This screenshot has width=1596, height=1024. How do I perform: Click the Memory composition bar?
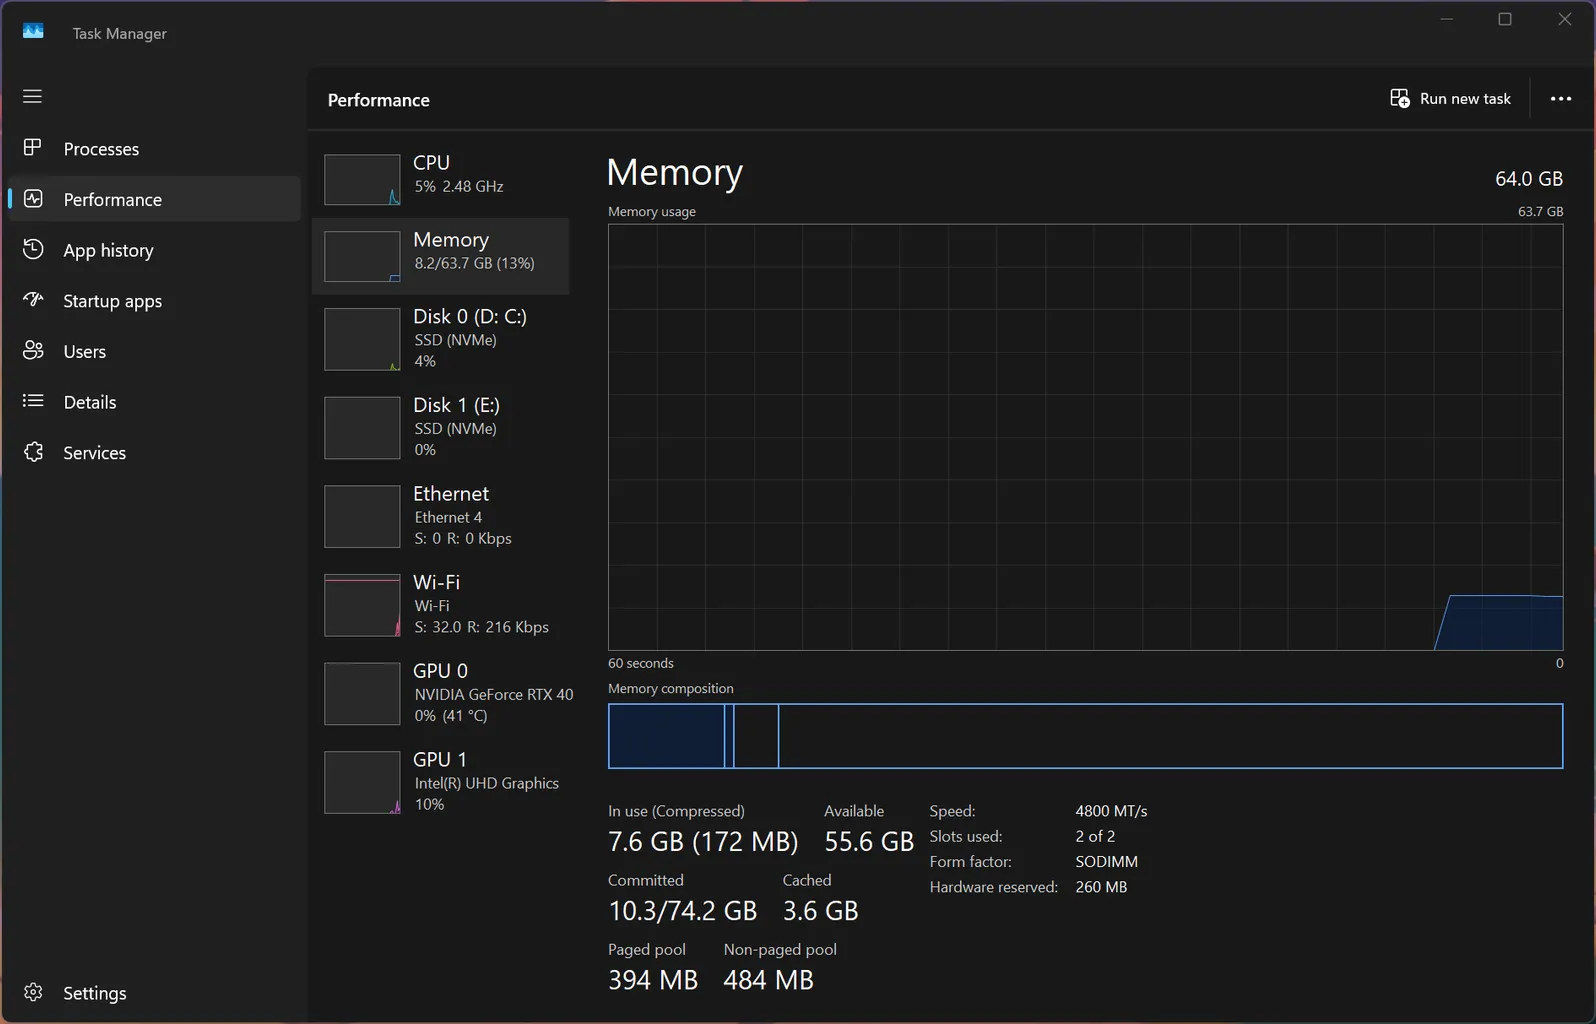[1084, 736]
